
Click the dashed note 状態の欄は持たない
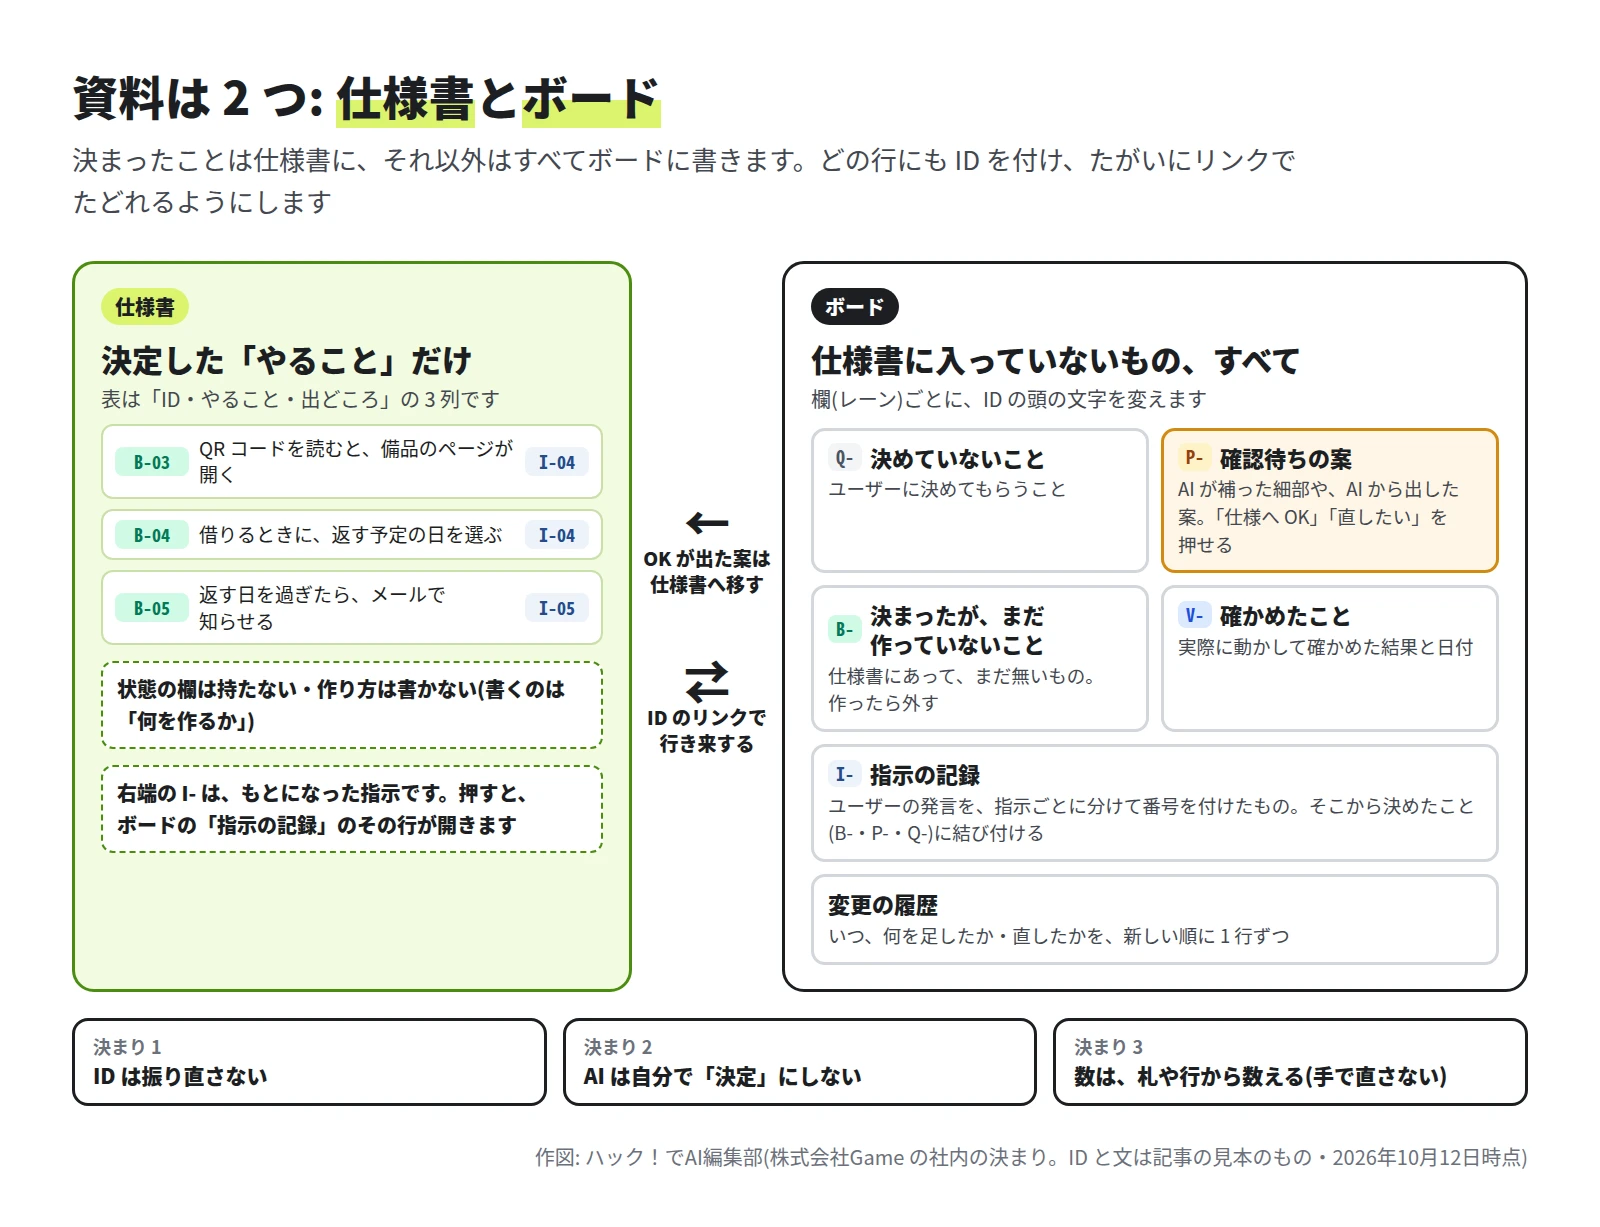point(352,705)
